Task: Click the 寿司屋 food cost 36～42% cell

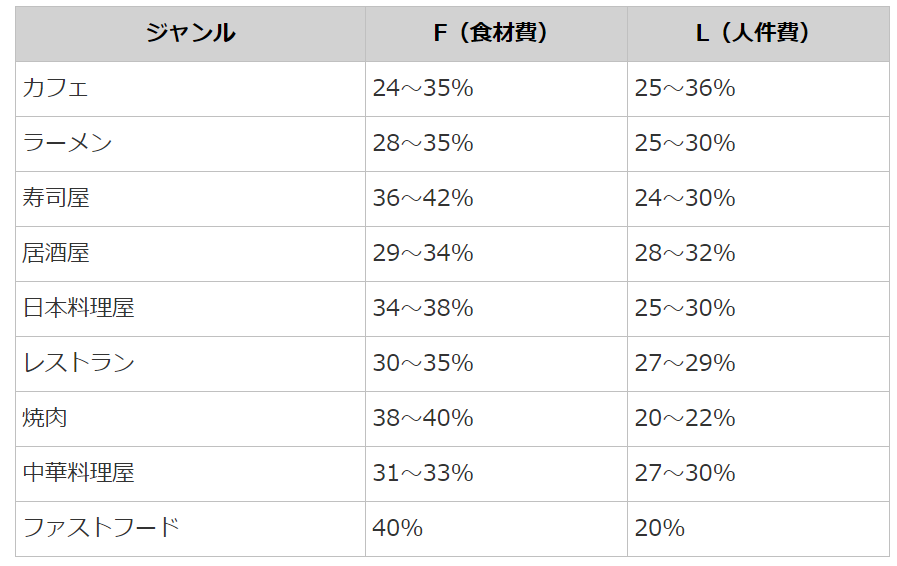Action: tap(423, 198)
